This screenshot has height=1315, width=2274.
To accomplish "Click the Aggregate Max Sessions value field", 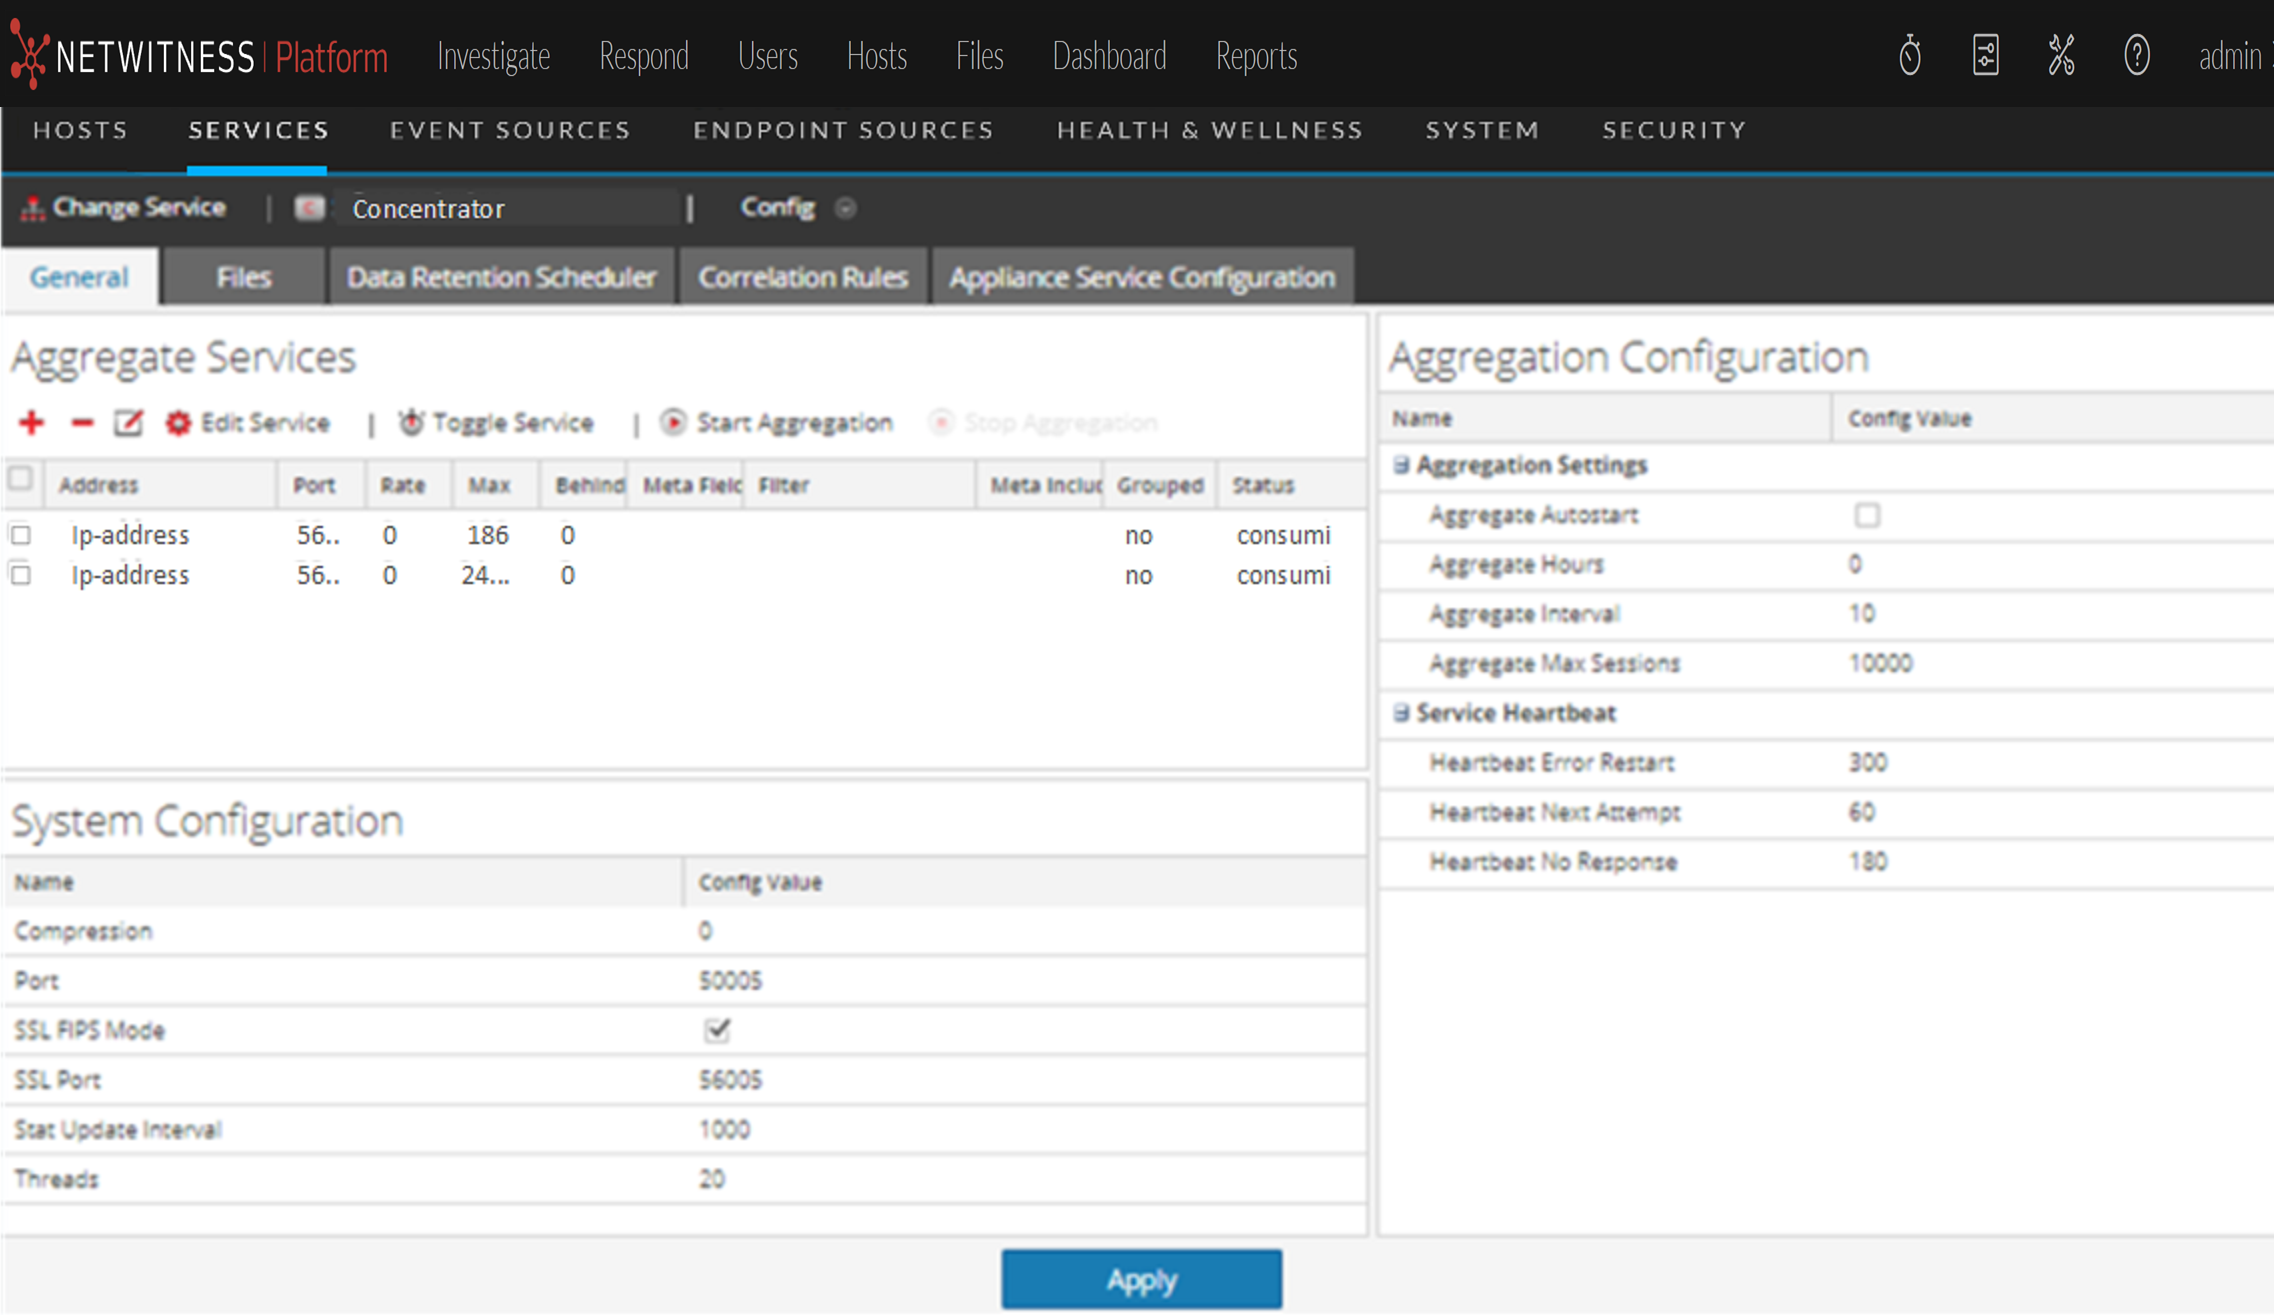I will click(1880, 663).
